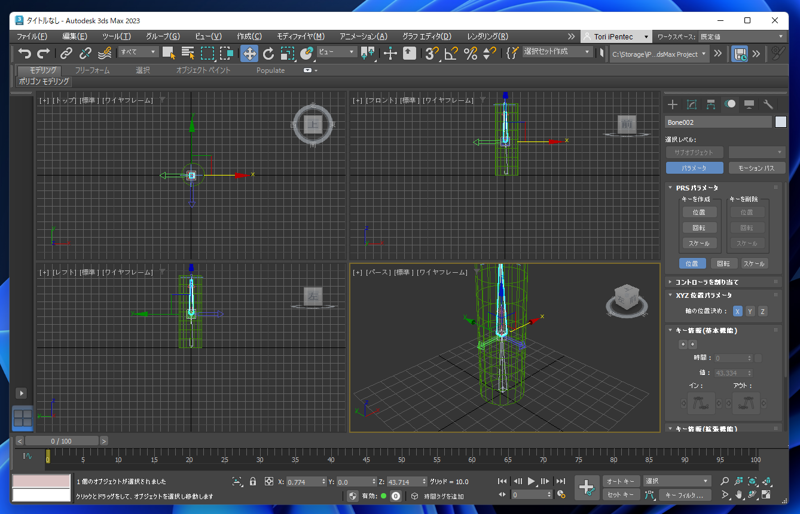Click the Undo arrow icon
The image size is (800, 514).
(x=24, y=53)
